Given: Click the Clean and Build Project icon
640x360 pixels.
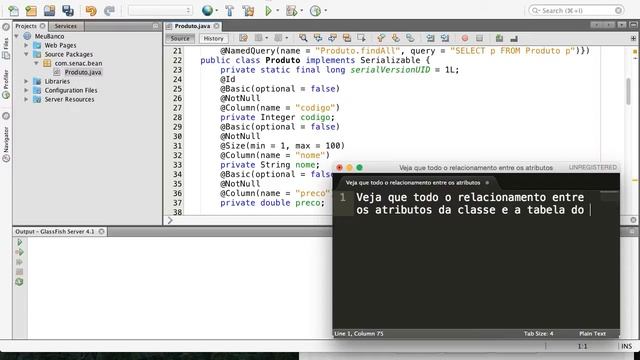Looking at the screenshot, I should pos(248,11).
